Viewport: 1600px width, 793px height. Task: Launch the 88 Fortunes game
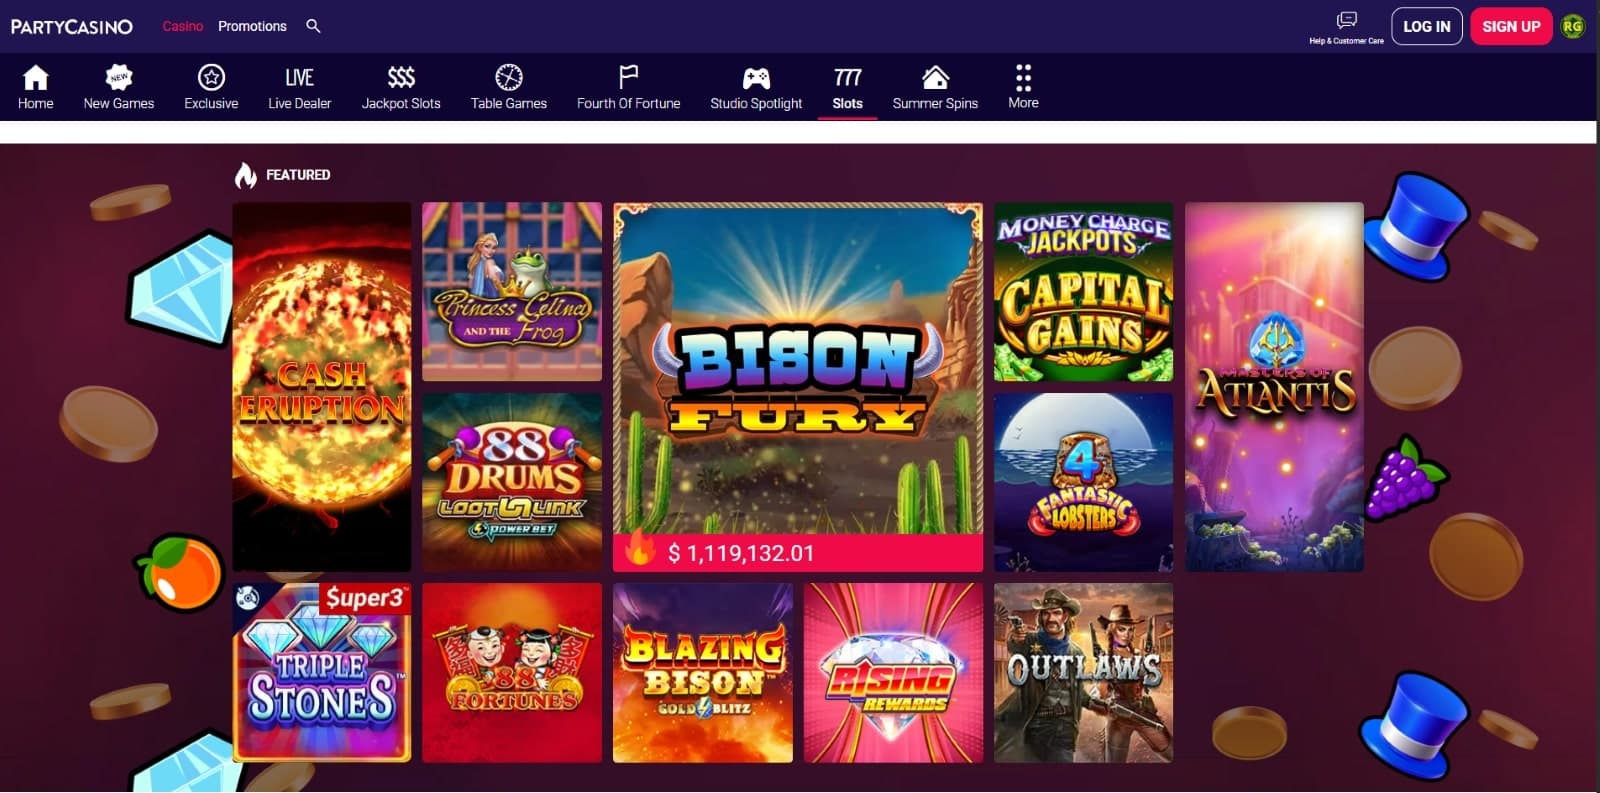(x=512, y=673)
